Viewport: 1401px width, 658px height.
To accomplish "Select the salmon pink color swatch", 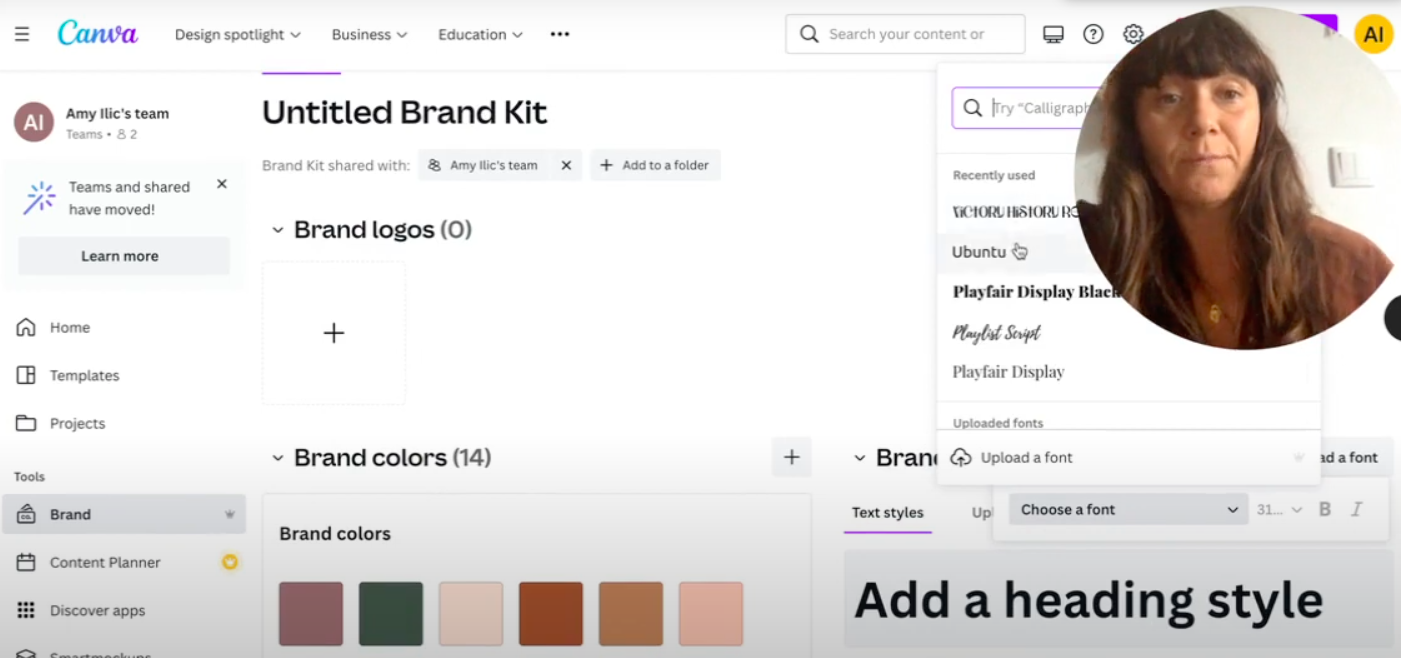I will [711, 614].
